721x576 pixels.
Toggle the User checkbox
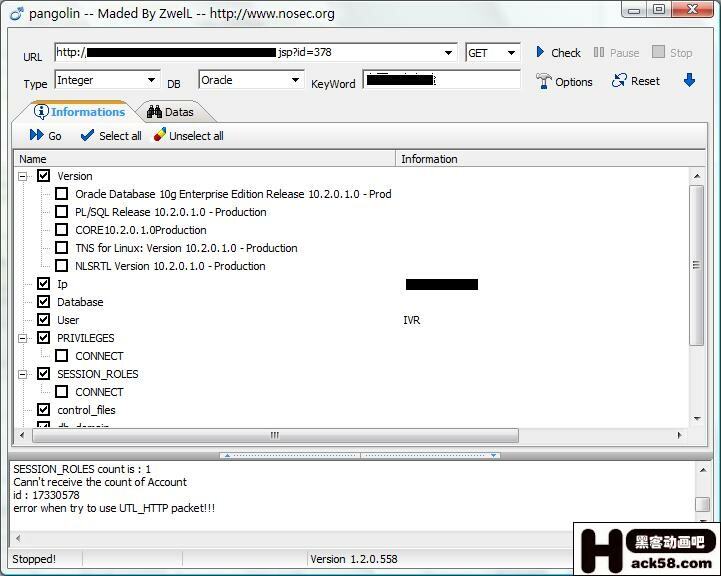[x=44, y=320]
